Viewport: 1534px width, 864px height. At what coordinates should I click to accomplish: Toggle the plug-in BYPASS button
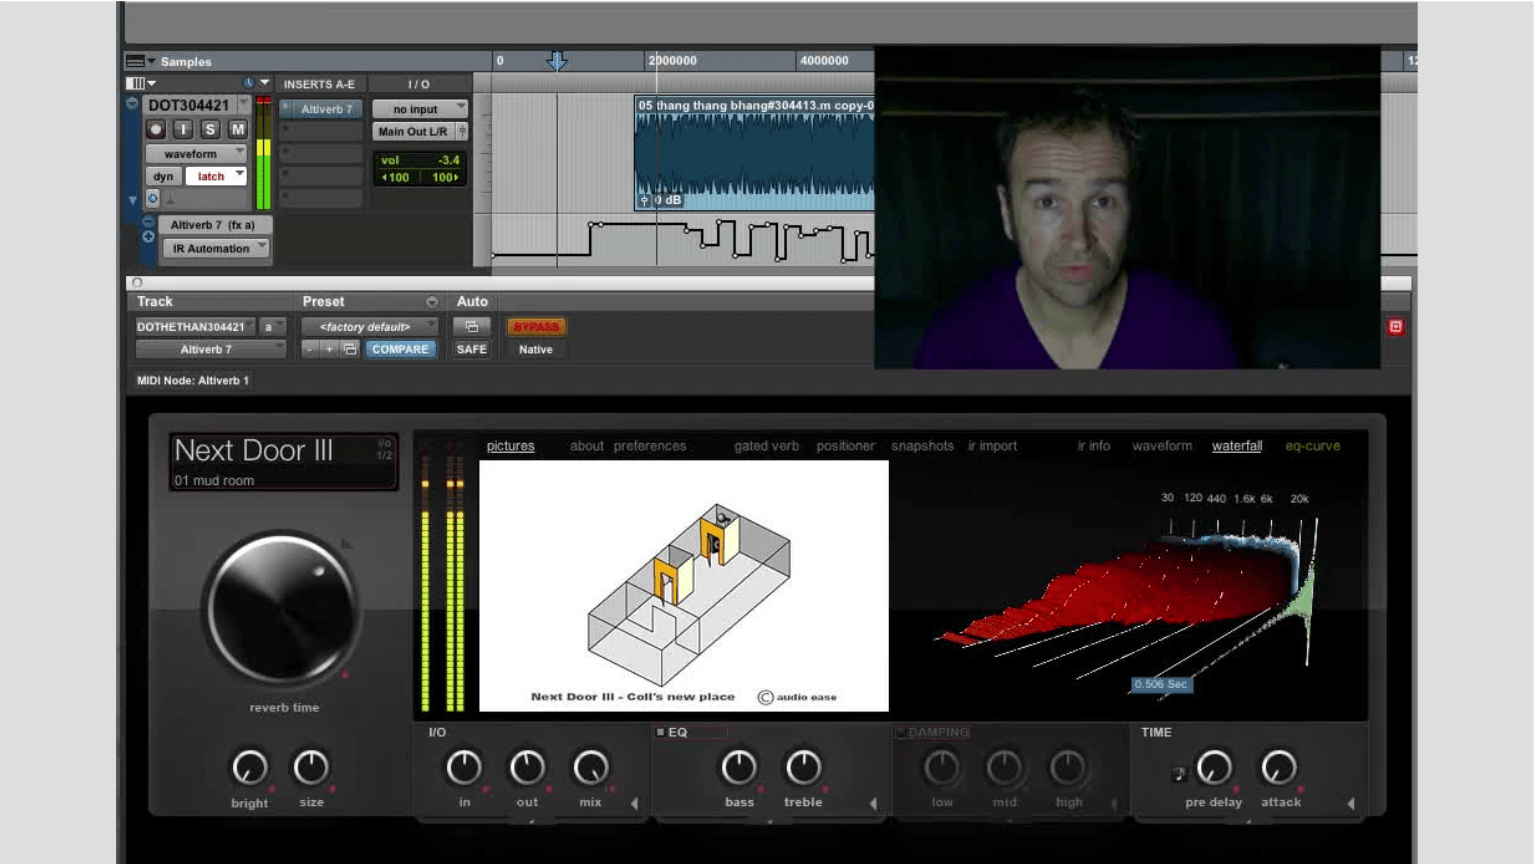536,327
